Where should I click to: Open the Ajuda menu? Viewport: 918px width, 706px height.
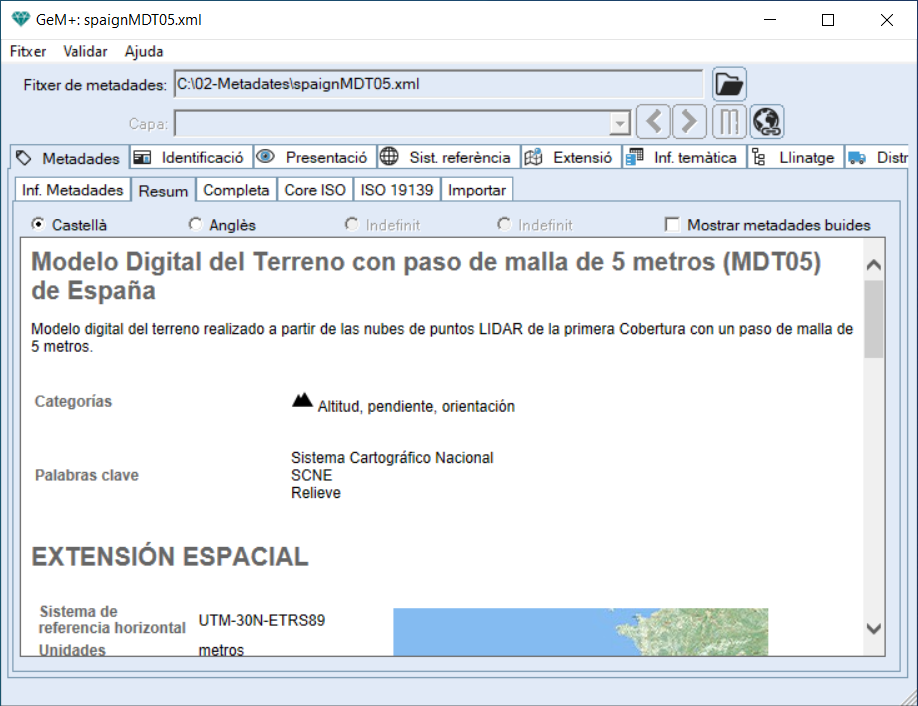[x=144, y=52]
